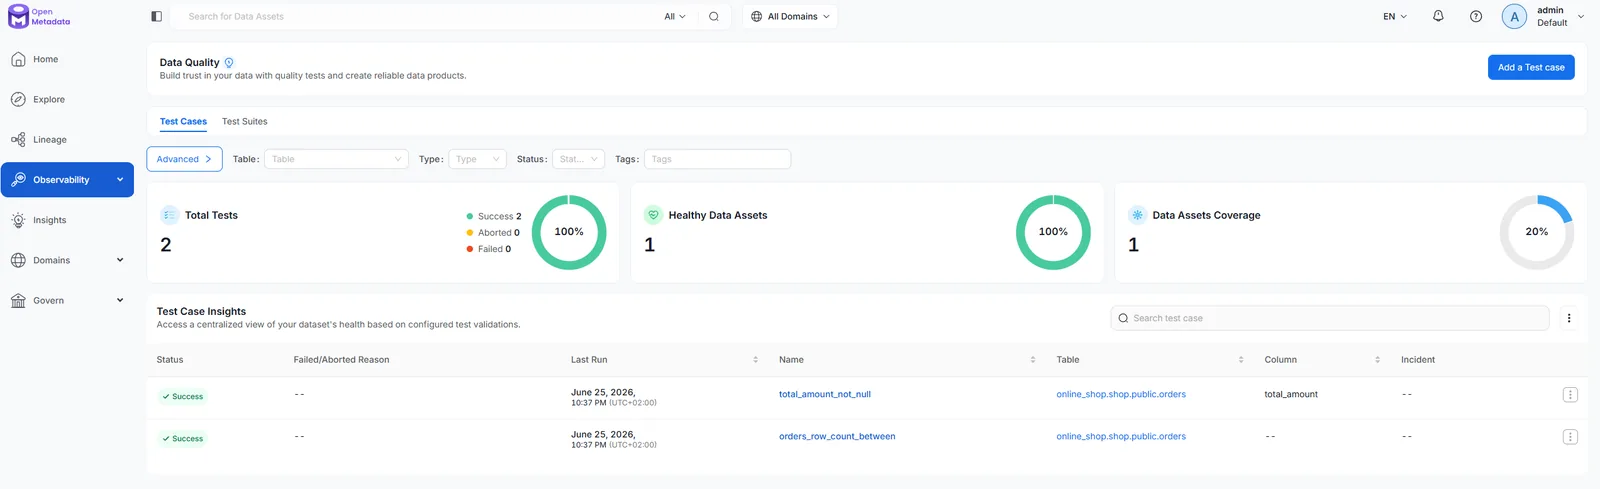The height and width of the screenshot is (489, 1600).
Task: Open the orders_row_count_between test case link
Action: tap(837, 436)
